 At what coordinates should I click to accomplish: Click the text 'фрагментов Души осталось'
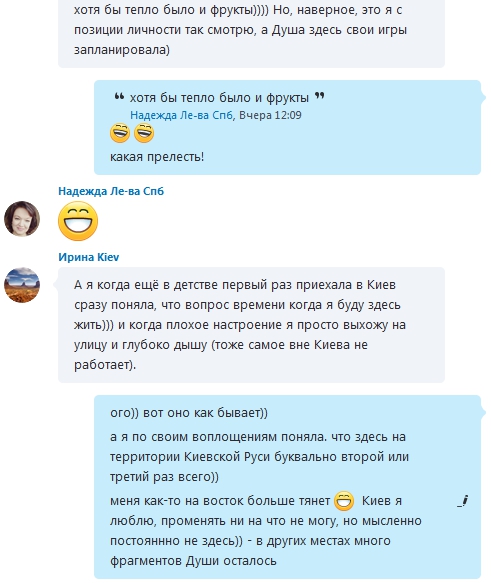pyautogui.click(x=193, y=561)
